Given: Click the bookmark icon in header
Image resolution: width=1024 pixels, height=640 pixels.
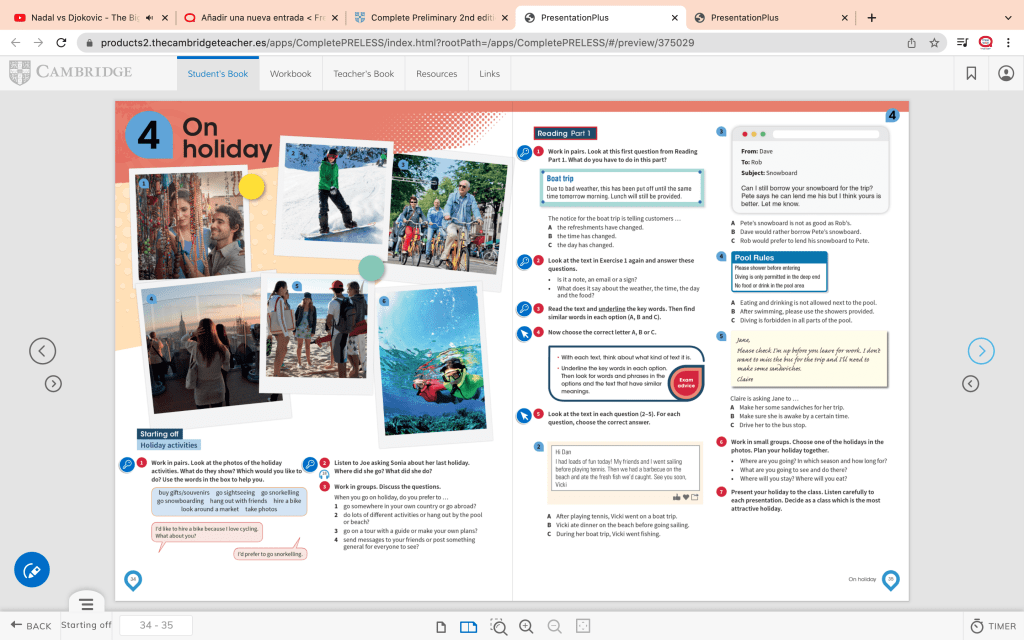Looking at the screenshot, I should 971,73.
